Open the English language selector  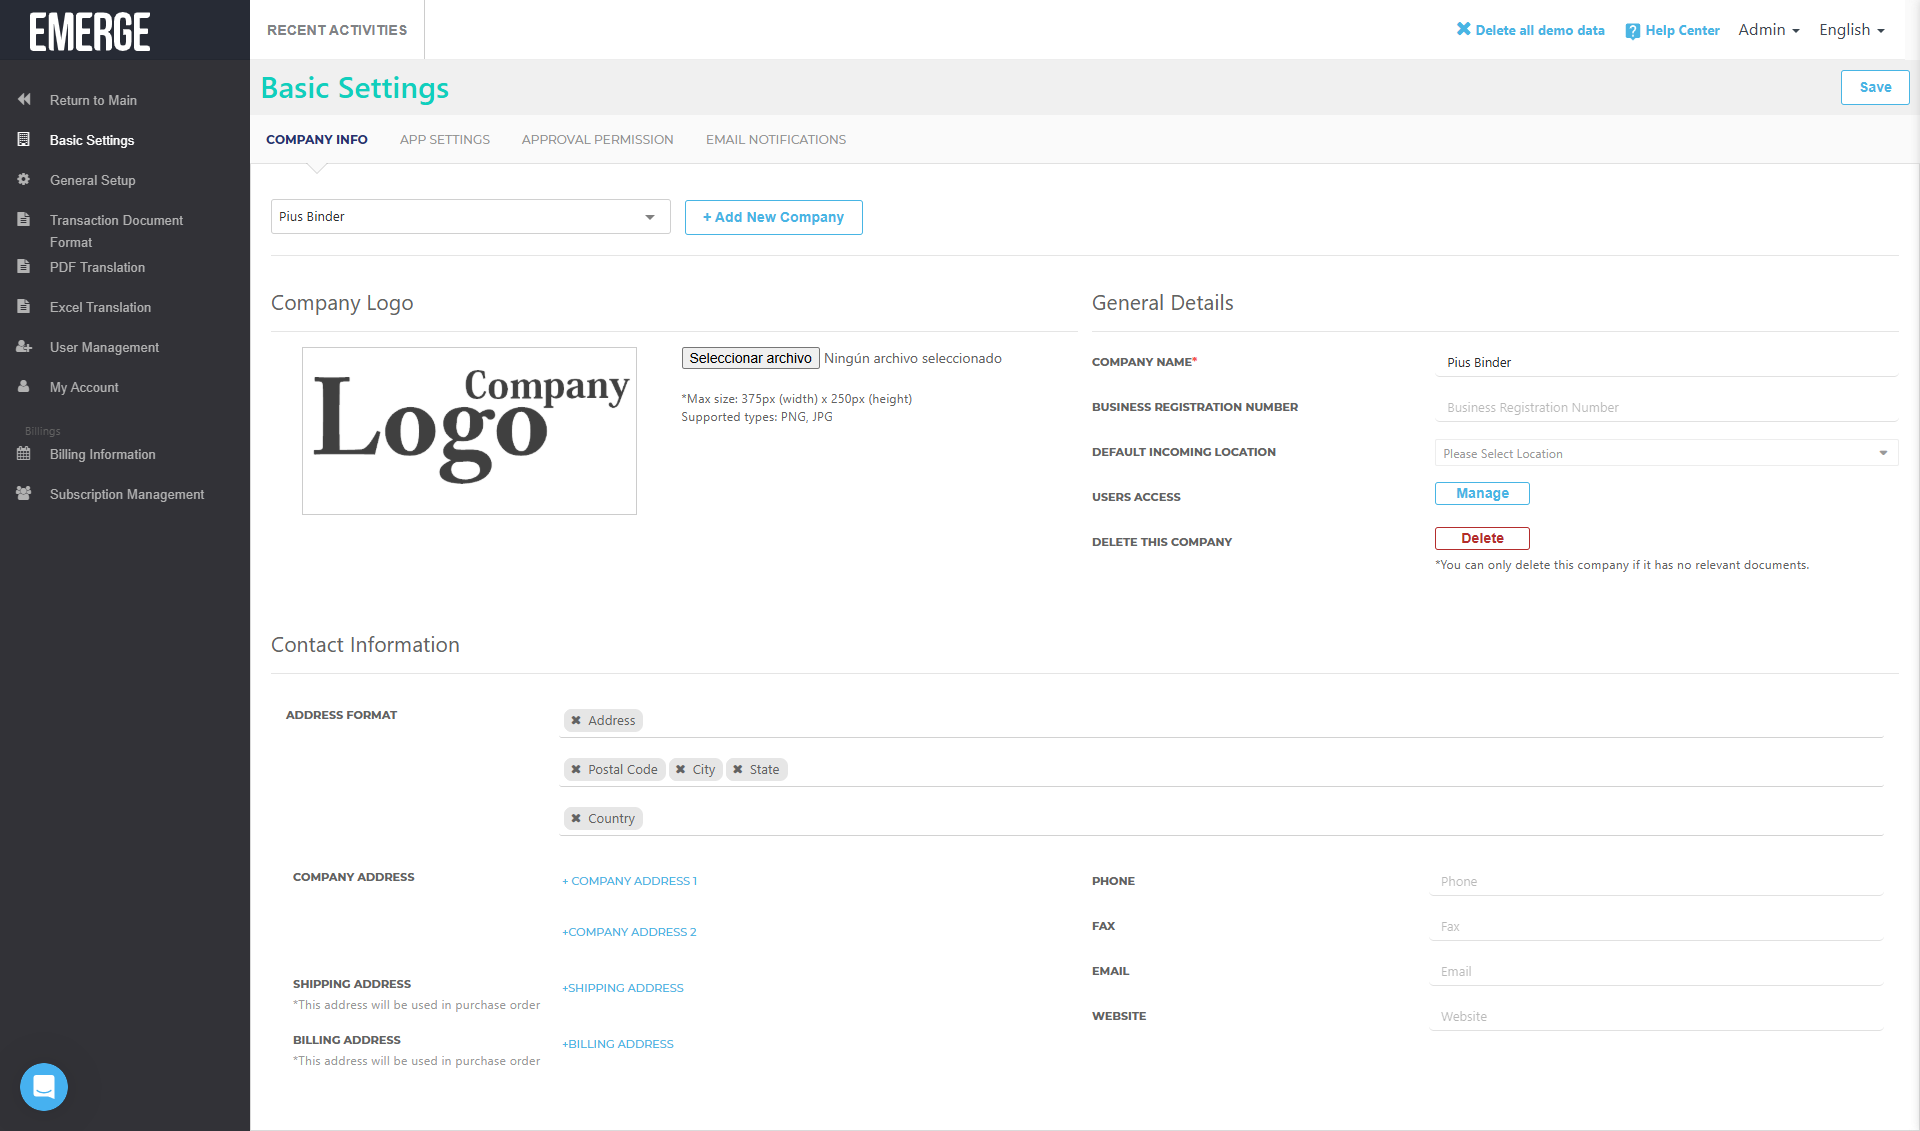[x=1851, y=30]
